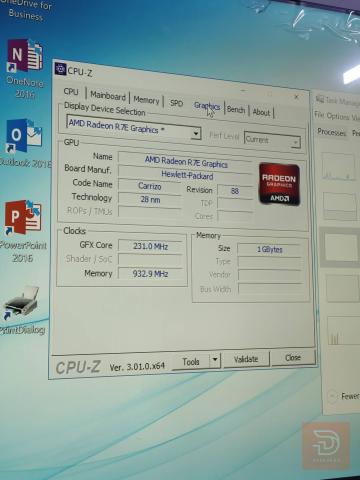The width and height of the screenshot is (360, 480).
Task: Open the Memory tab in CPU-Z
Action: [146, 100]
